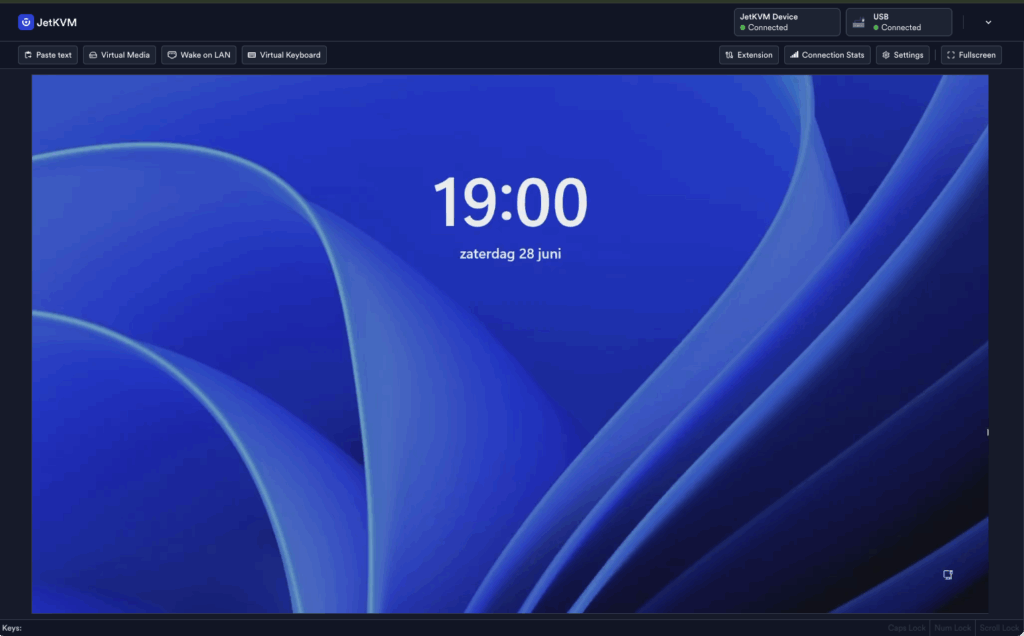Image resolution: width=1024 pixels, height=636 pixels.
Task: Open the Paste text tool
Action: click(x=48, y=55)
